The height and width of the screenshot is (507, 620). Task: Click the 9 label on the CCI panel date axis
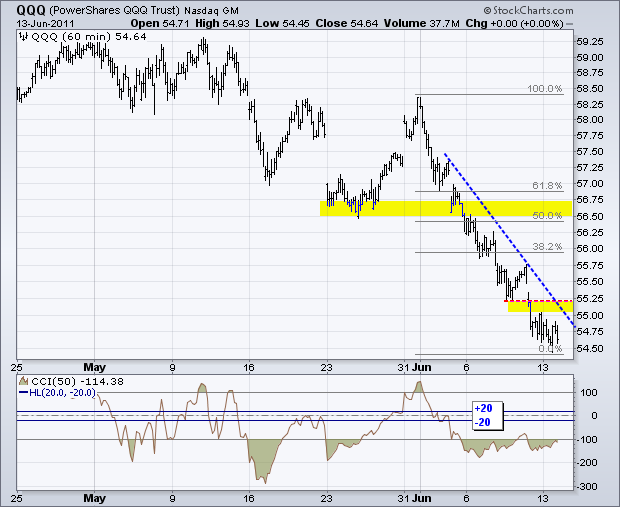pos(172,498)
